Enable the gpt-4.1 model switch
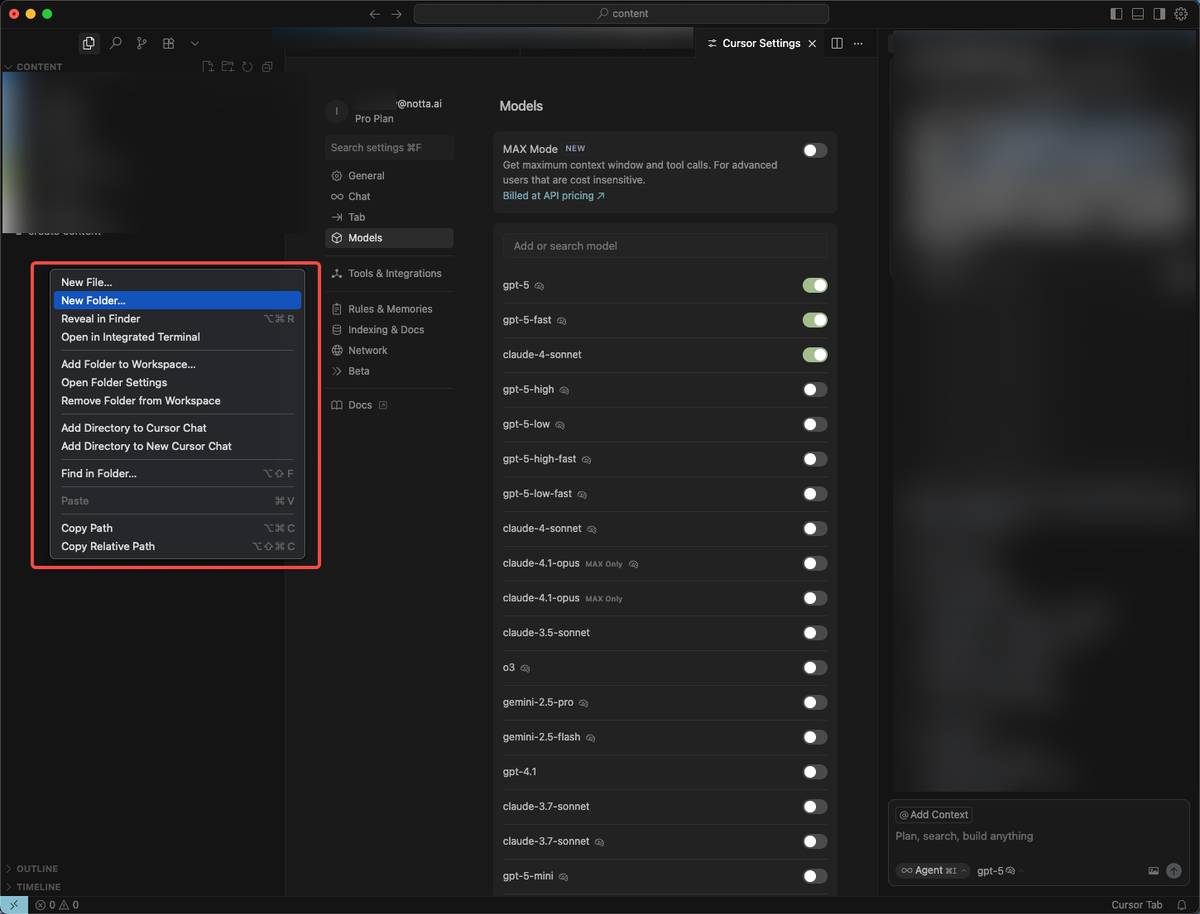 point(815,772)
